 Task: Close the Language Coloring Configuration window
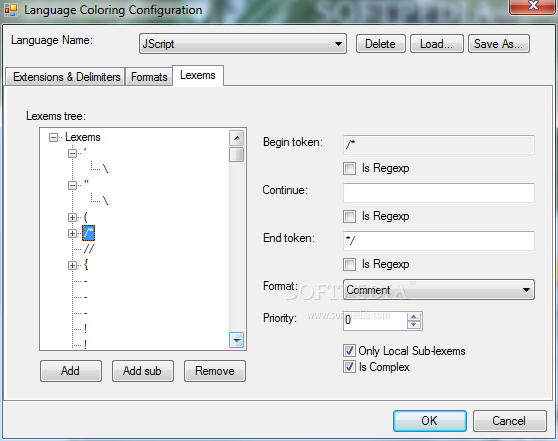click(x=532, y=6)
